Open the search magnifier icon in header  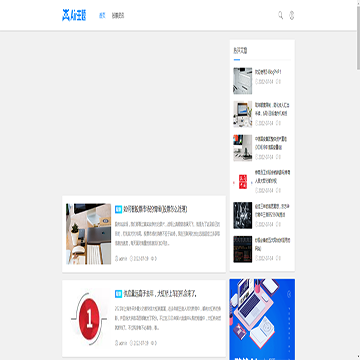point(281,15)
